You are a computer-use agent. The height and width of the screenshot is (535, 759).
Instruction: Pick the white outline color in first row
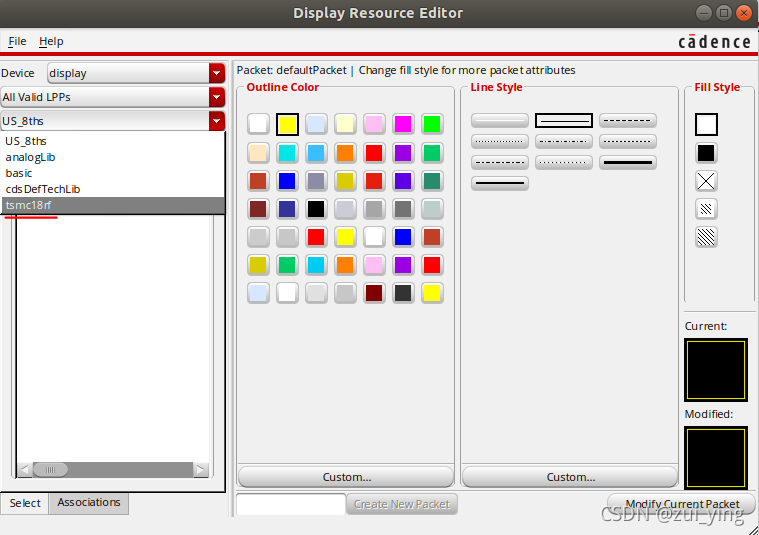coord(258,124)
